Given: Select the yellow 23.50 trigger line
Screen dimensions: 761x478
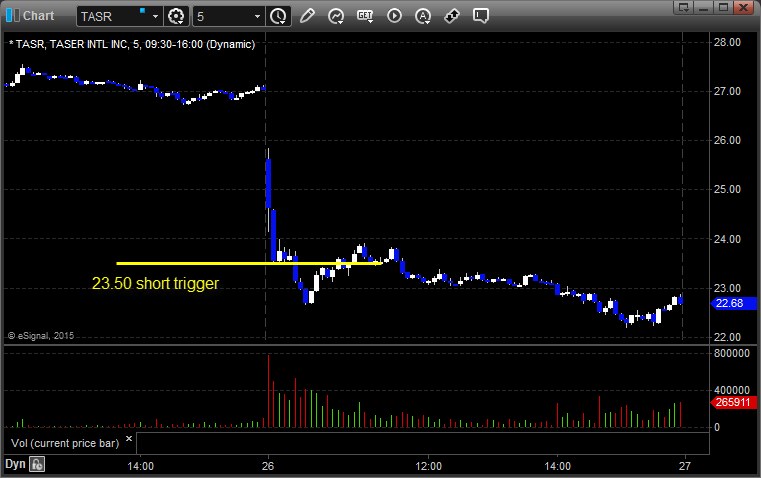Looking at the screenshot, I should pos(249,264).
